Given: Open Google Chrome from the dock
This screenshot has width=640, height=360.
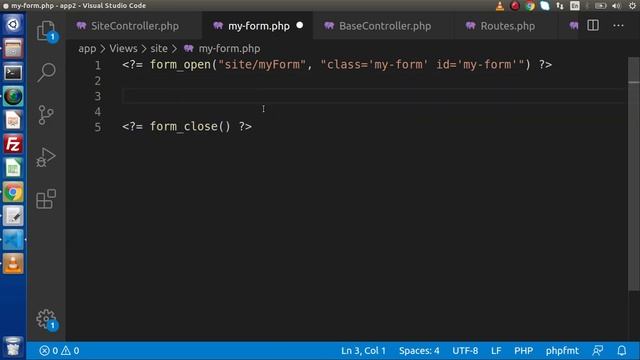Looking at the screenshot, I should [13, 192].
